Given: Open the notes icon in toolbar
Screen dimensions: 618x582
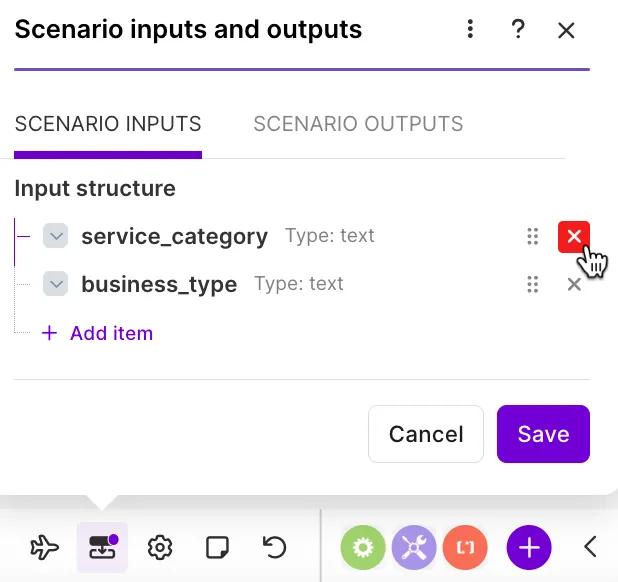Looking at the screenshot, I should [217, 547].
